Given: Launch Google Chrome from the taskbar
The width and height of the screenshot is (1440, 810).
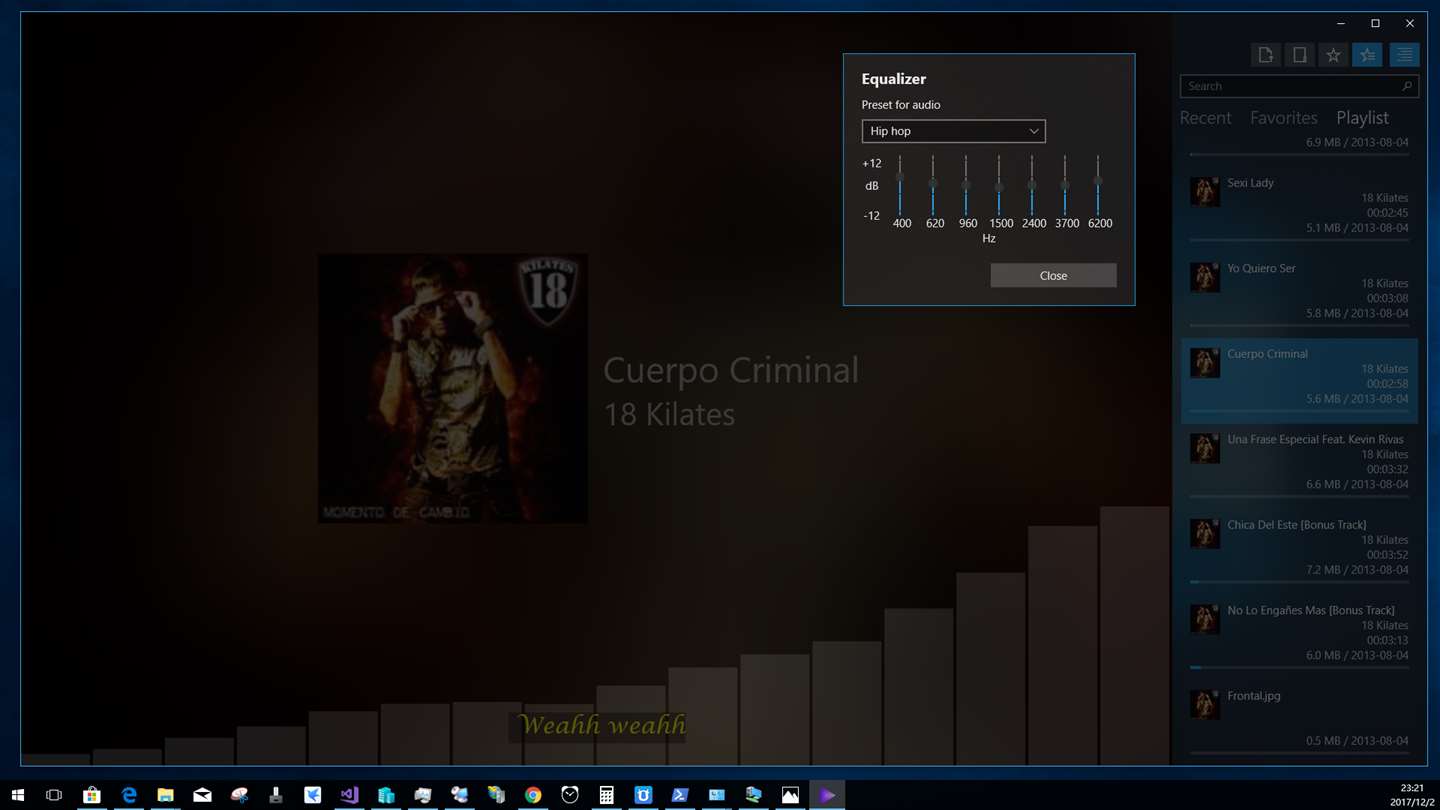Looking at the screenshot, I should (x=533, y=795).
